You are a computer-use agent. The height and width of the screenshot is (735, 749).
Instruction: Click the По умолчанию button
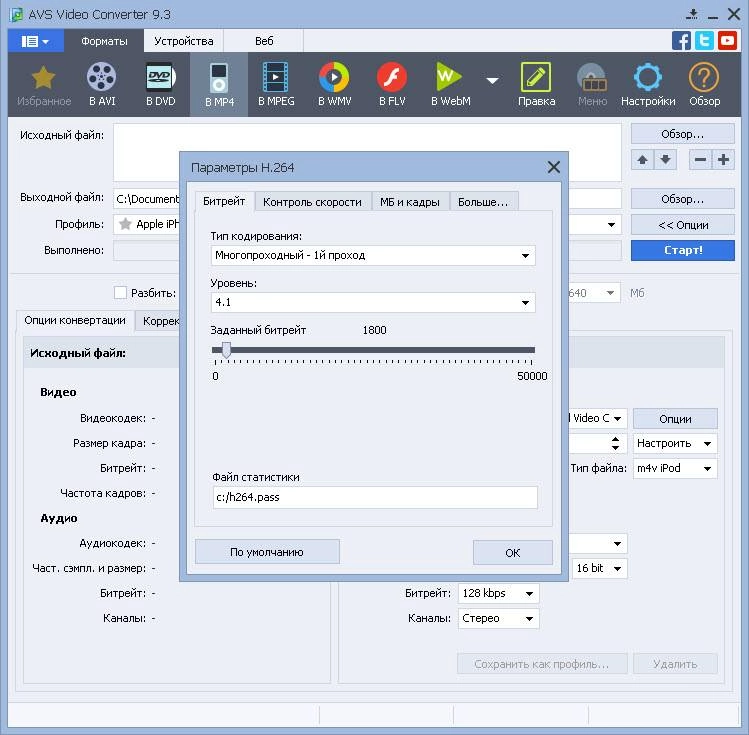(x=267, y=552)
